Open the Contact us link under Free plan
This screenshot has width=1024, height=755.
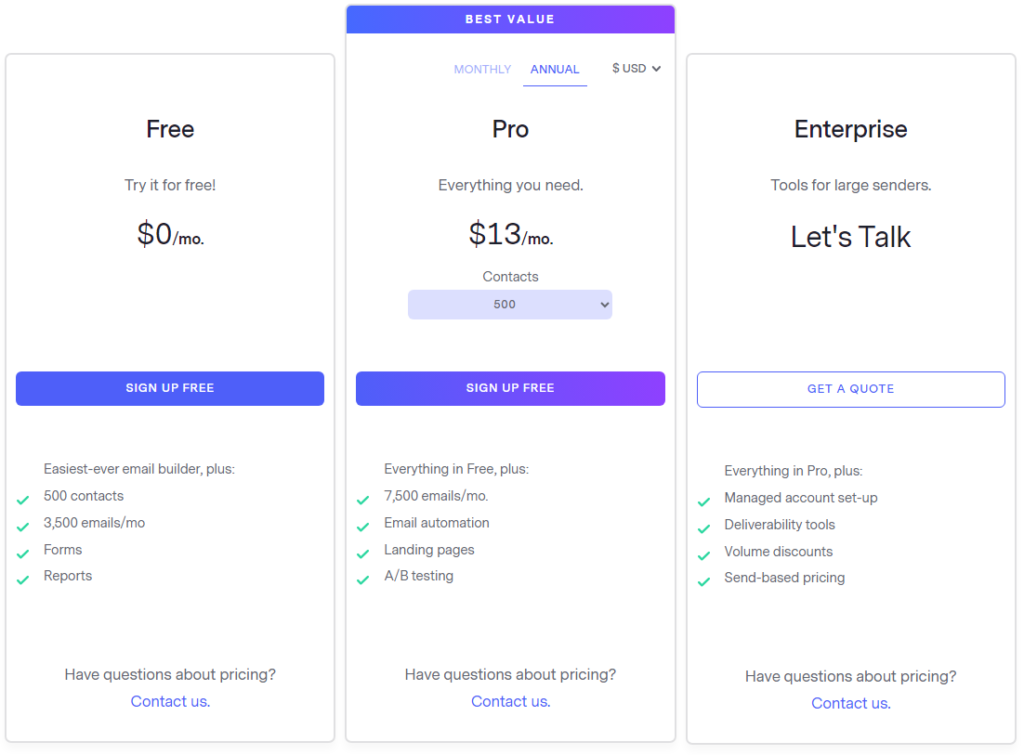[170, 701]
